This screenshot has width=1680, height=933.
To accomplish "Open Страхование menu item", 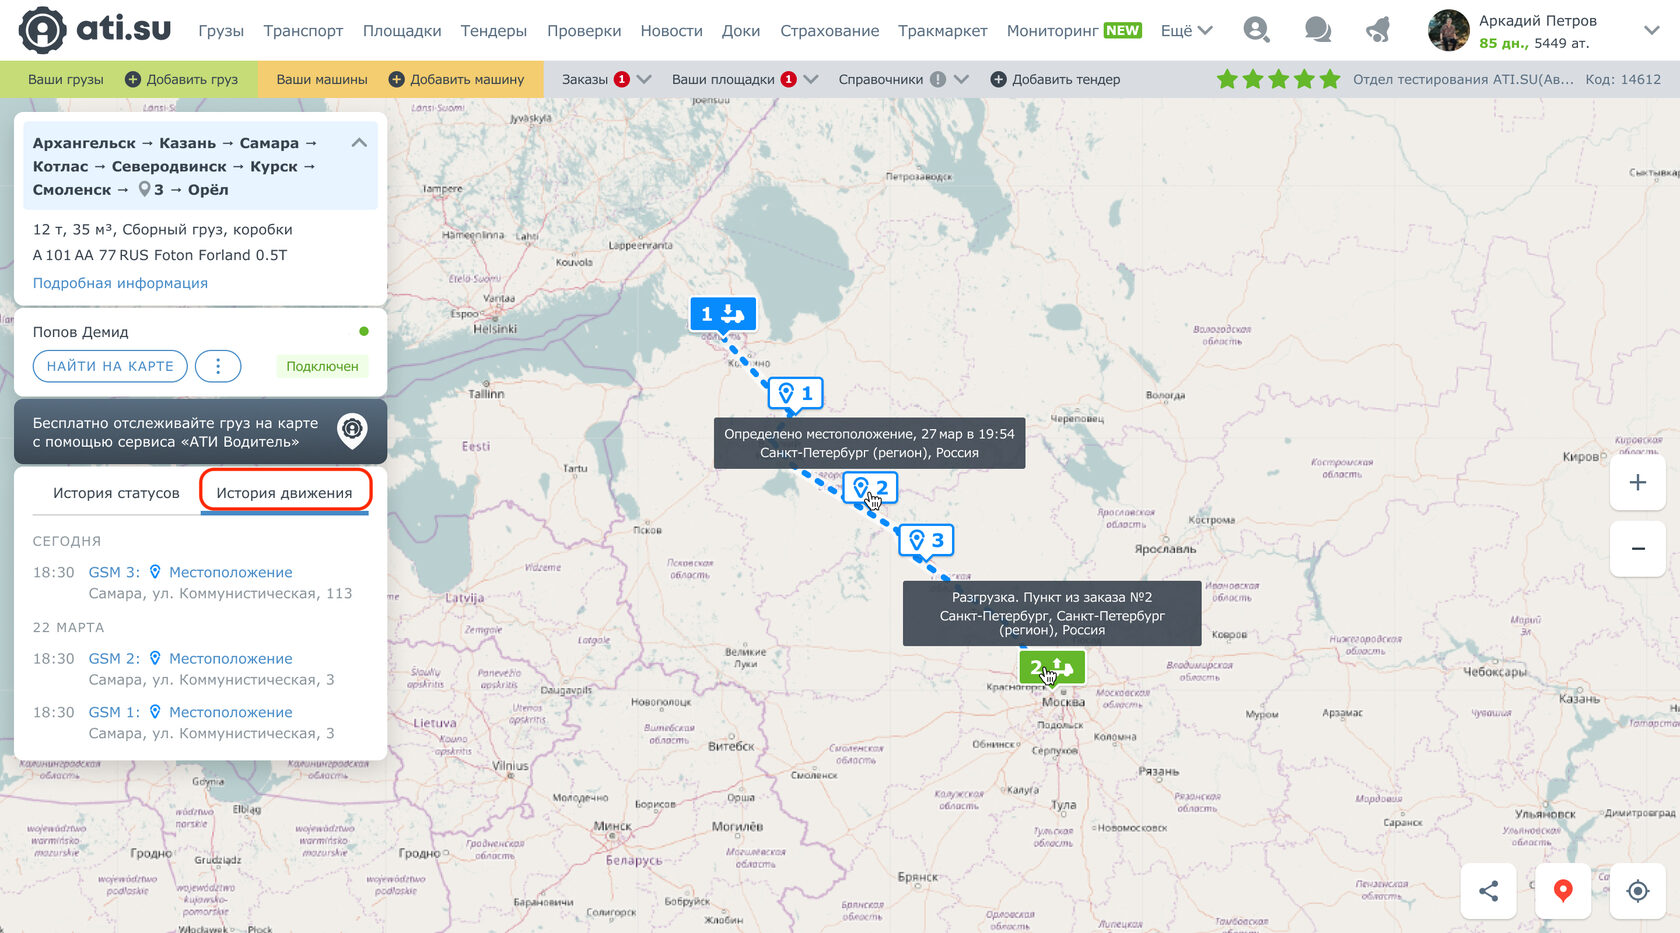I will click(829, 31).
